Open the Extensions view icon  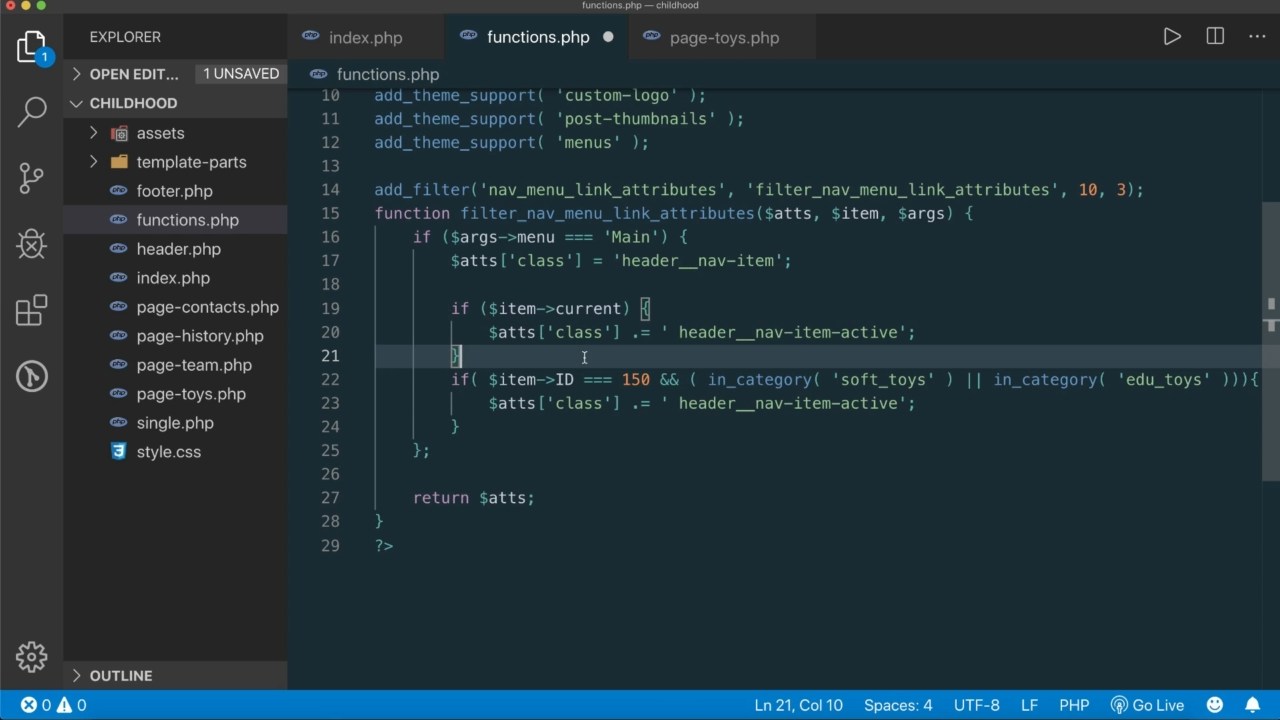(x=31, y=311)
